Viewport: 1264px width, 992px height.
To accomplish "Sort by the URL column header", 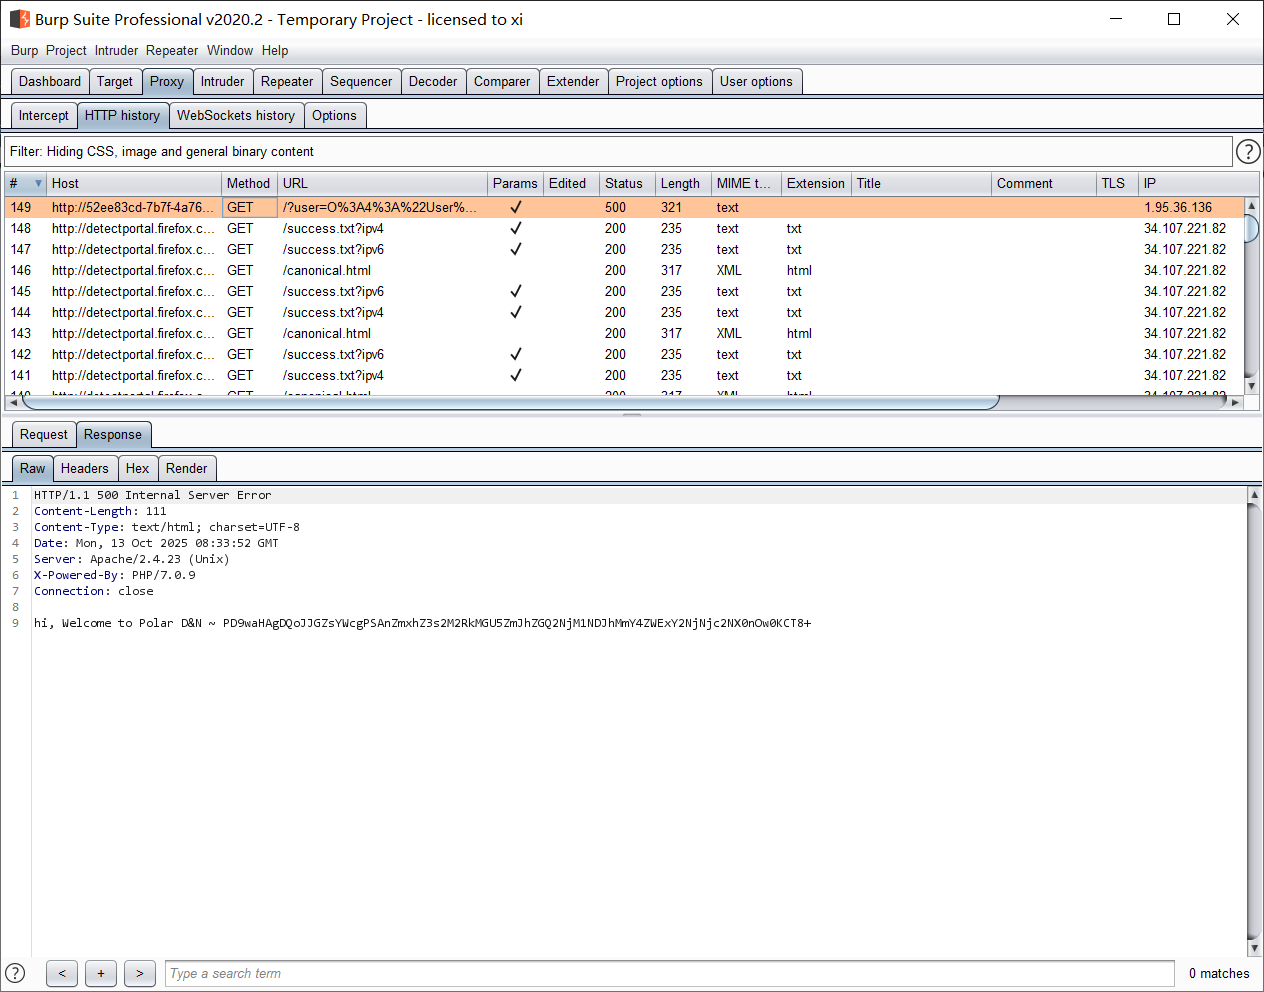I will click(x=382, y=183).
